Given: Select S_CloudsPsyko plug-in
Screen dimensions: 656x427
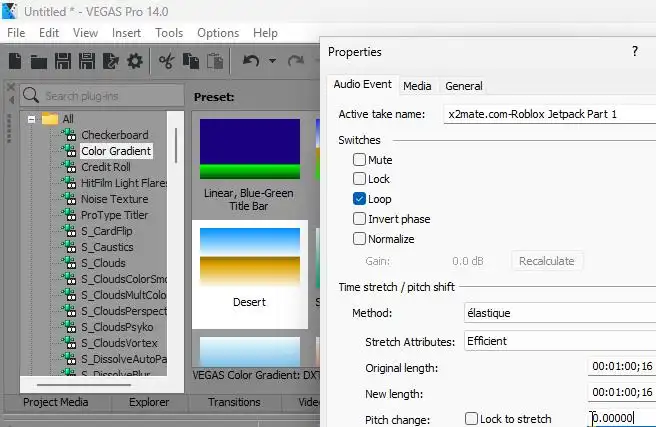Looking at the screenshot, I should 117,327.
